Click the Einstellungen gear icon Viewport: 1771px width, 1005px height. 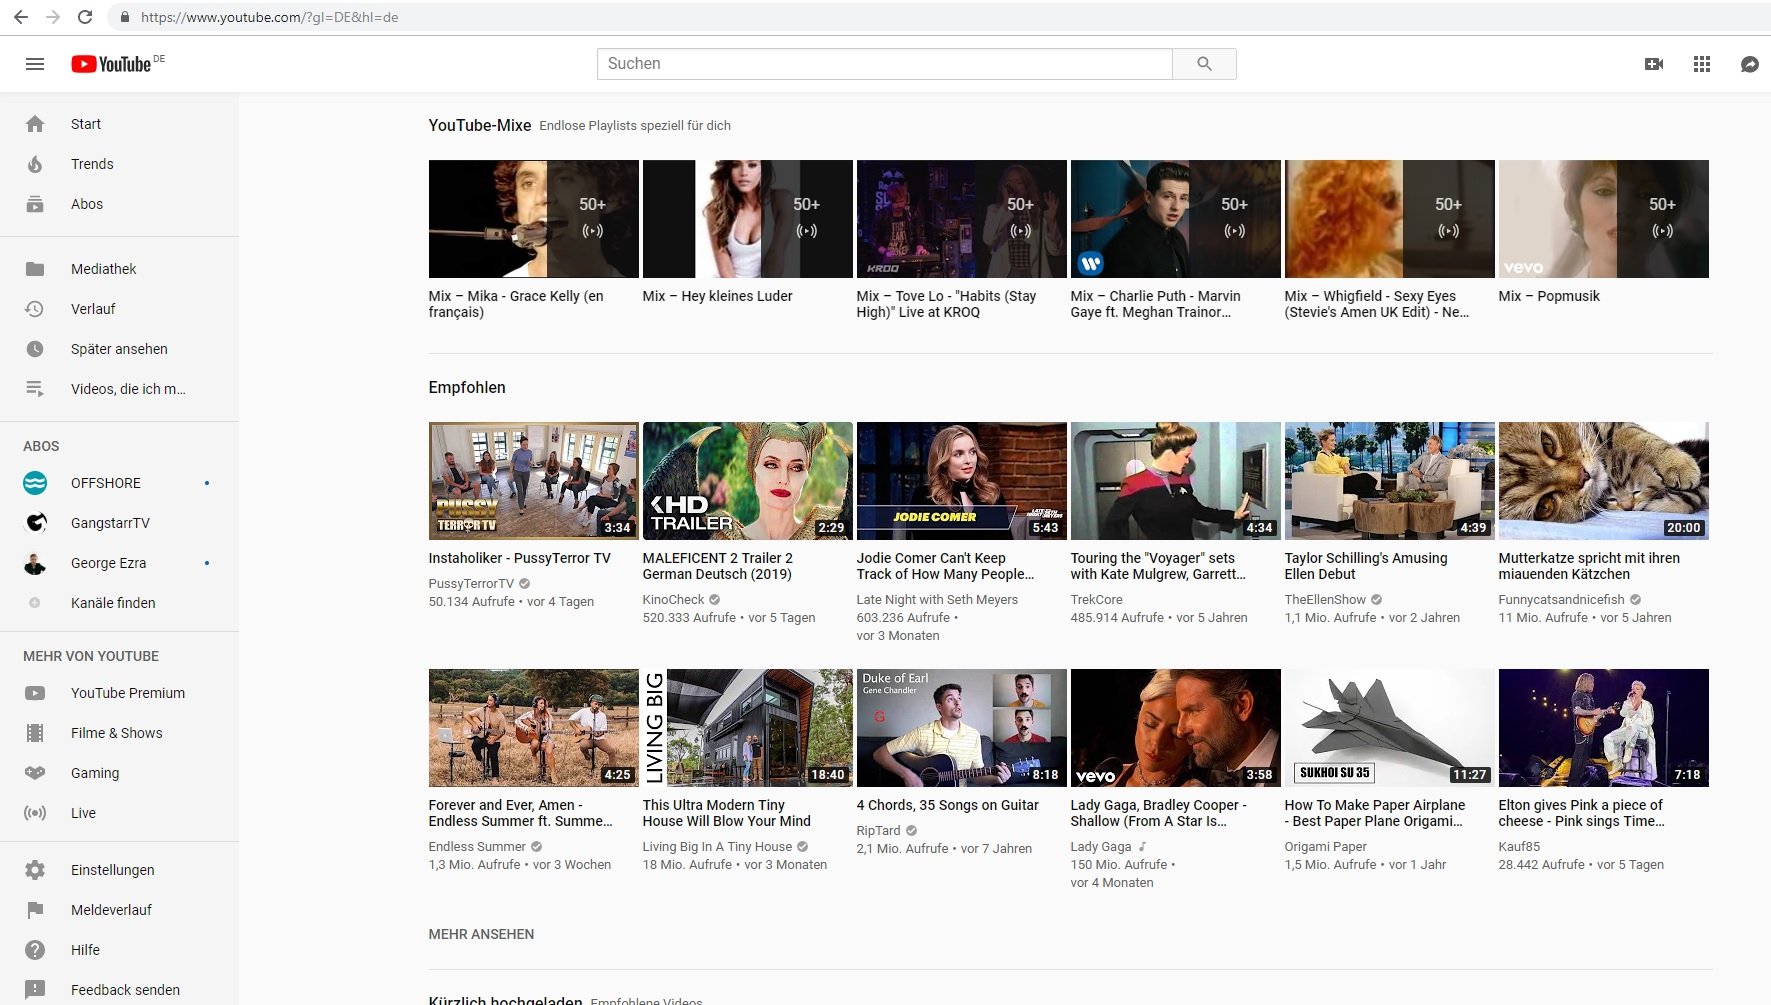(x=35, y=870)
